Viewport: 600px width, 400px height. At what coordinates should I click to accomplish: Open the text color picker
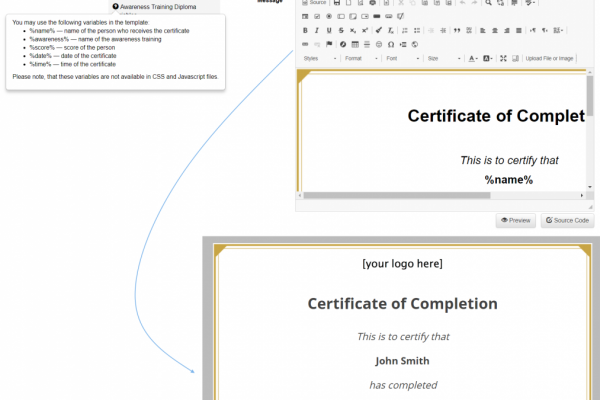coord(473,59)
